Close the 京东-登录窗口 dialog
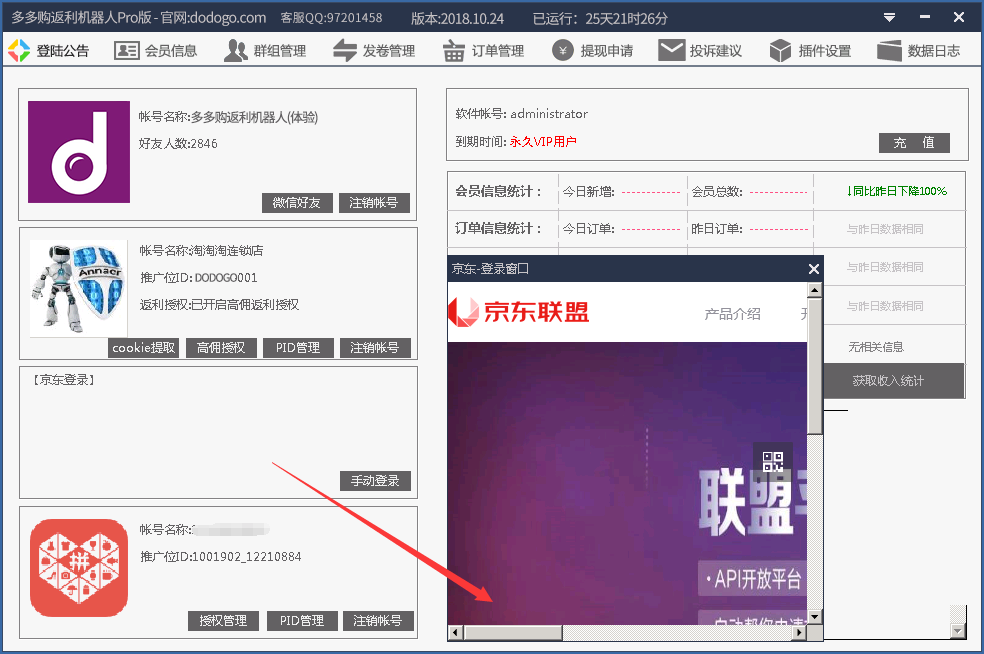Image resolution: width=984 pixels, height=654 pixels. click(814, 269)
